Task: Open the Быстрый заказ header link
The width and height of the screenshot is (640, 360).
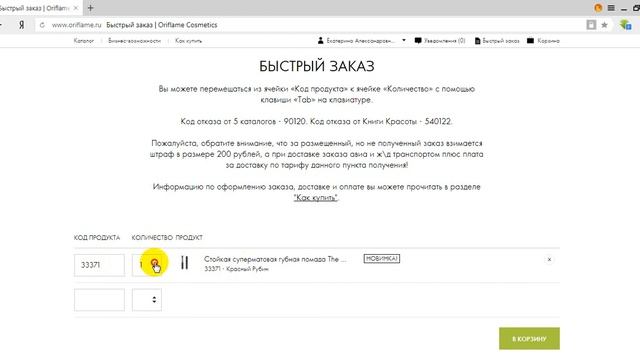Action: (497, 41)
